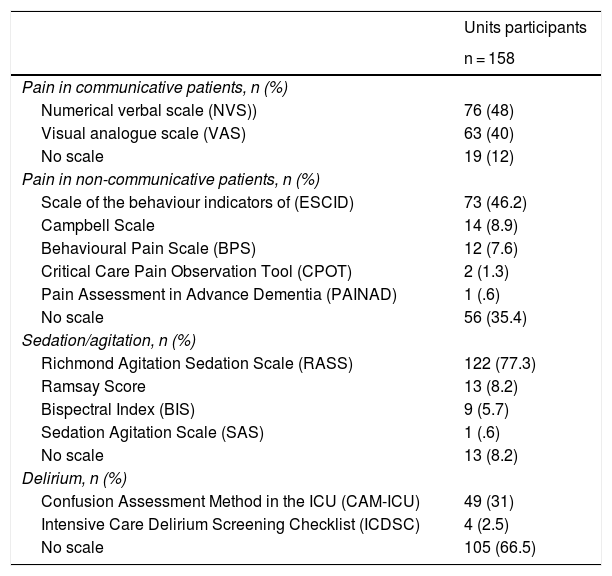Click the "Delirium, n (%)" section heading
This screenshot has height=576, width=612.
[76, 478]
